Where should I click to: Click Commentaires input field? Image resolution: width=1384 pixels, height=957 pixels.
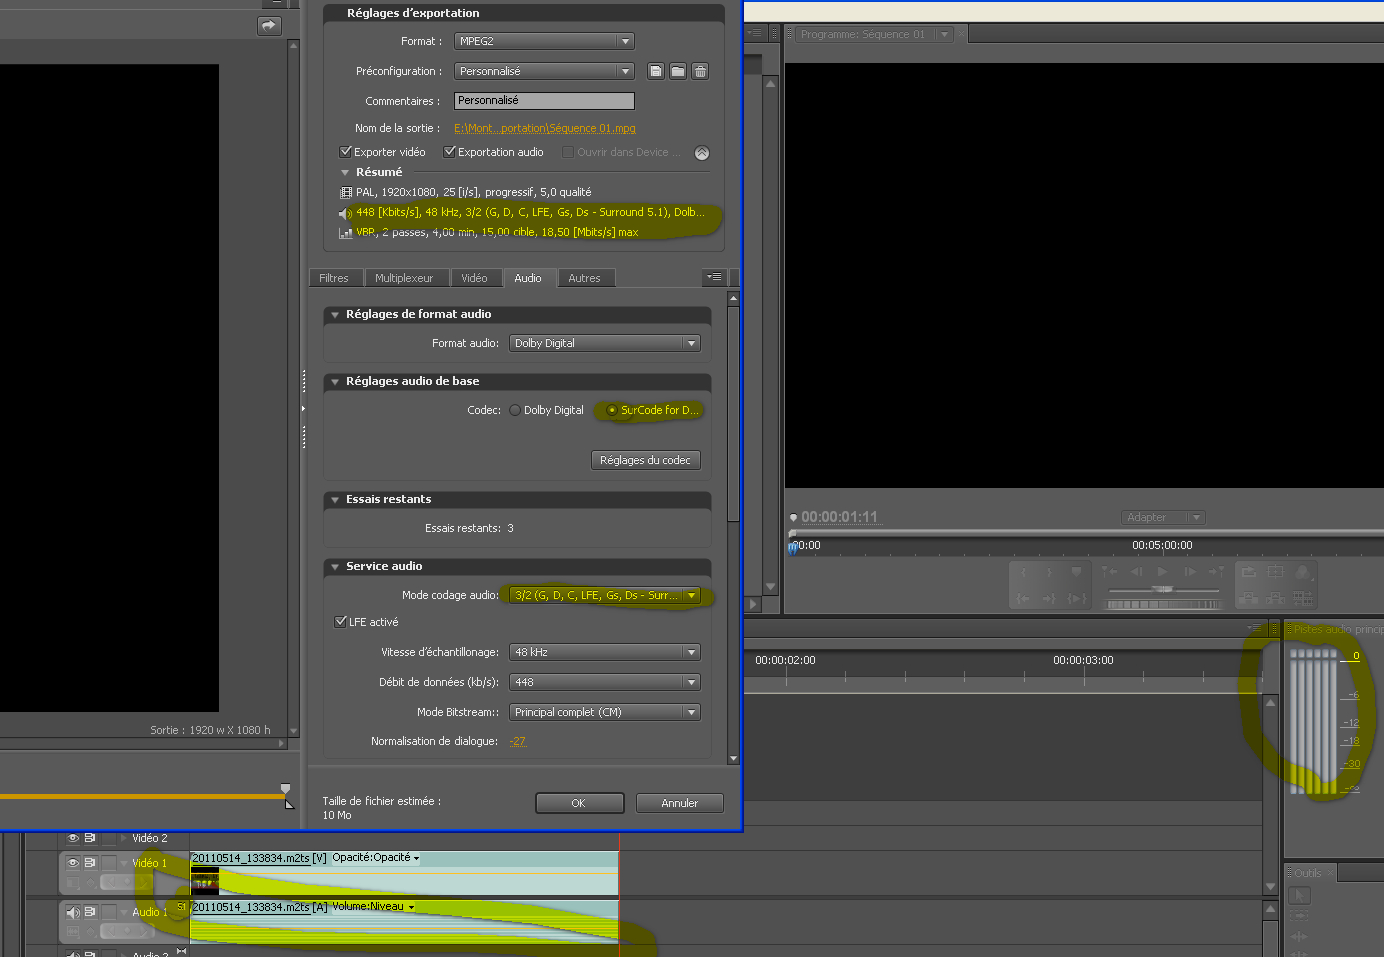point(544,101)
